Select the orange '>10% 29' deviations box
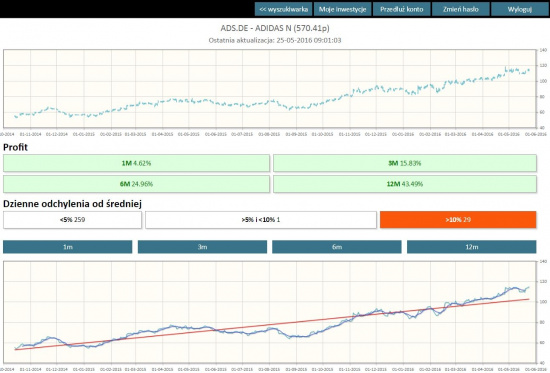This screenshot has height=373, width=550. [458, 220]
